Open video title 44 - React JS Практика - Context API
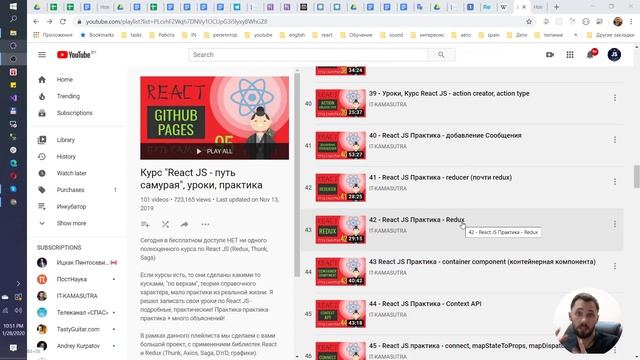 coord(425,304)
